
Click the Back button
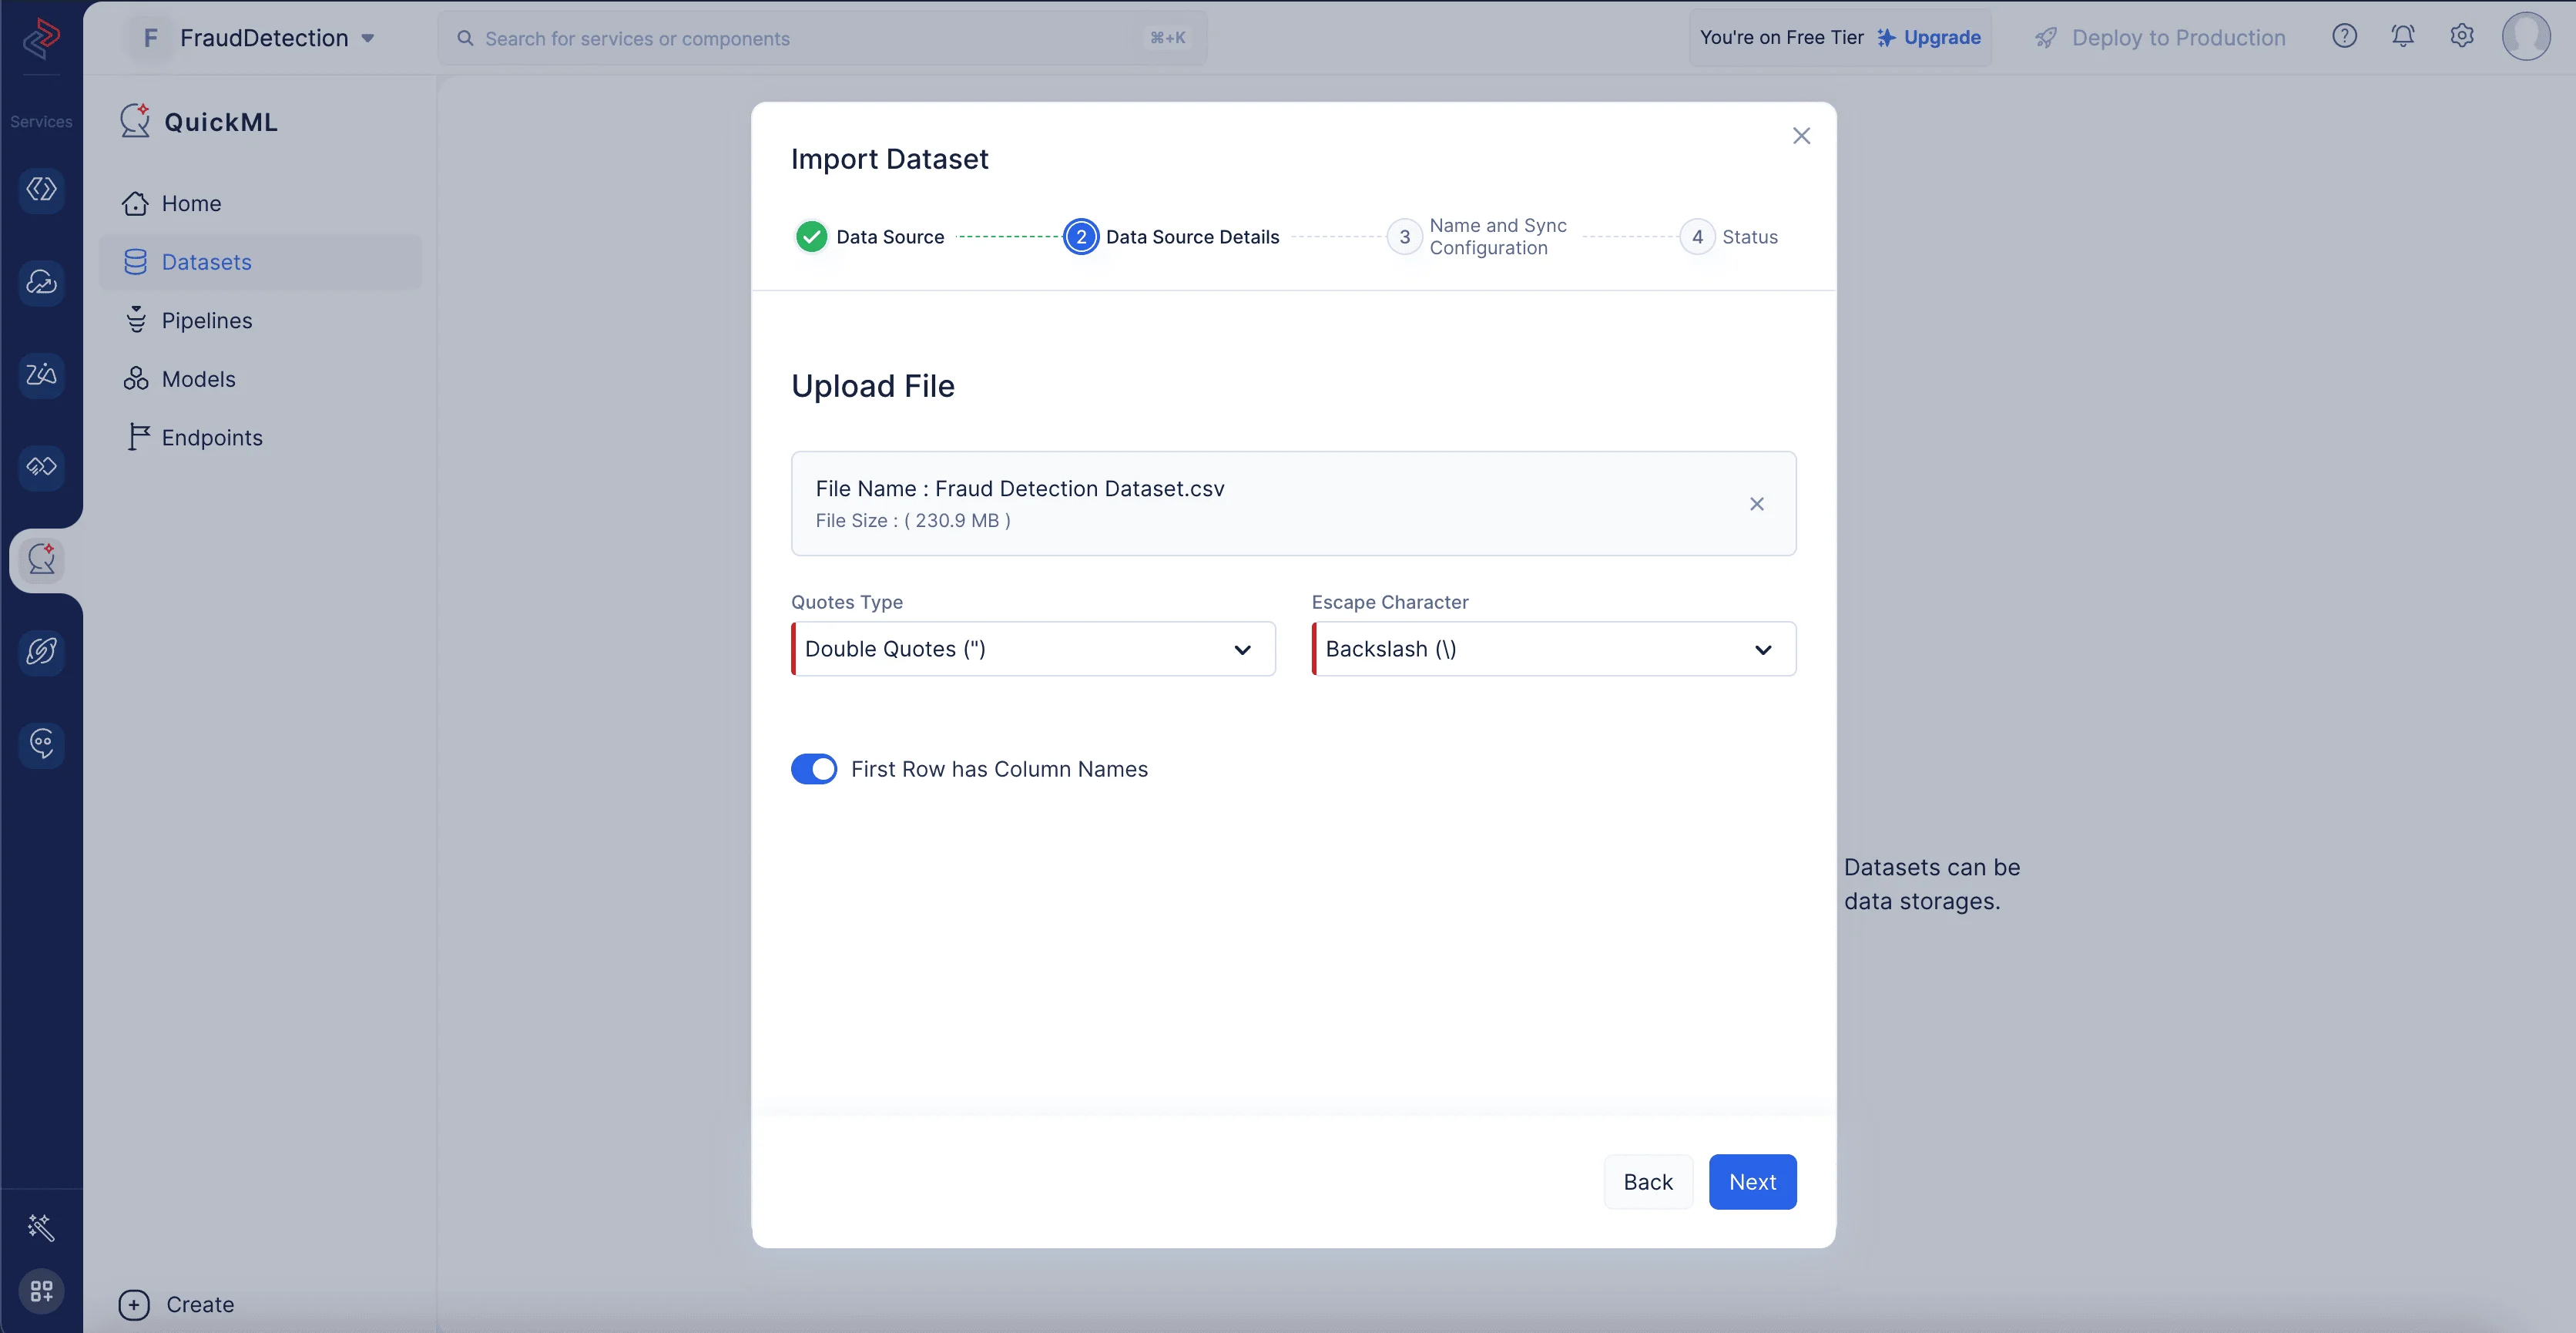tap(1647, 1182)
